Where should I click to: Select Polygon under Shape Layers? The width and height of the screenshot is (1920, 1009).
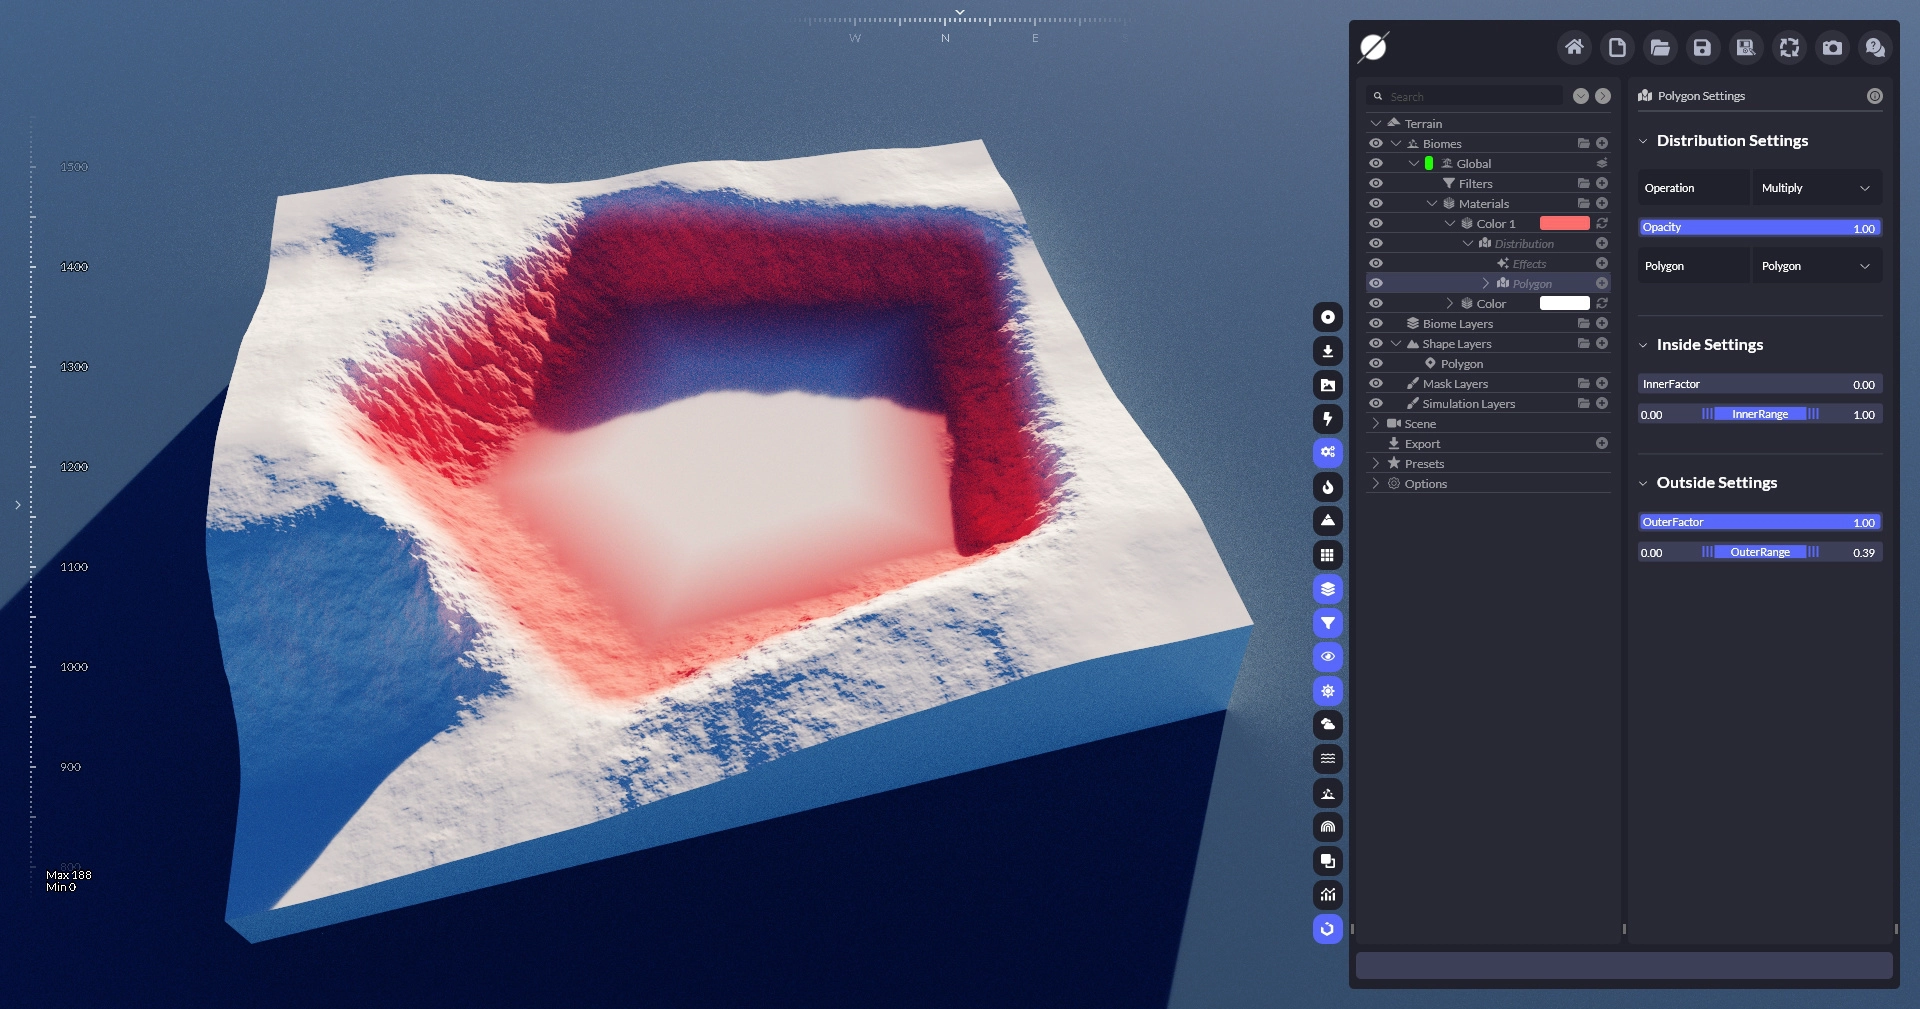[1461, 364]
